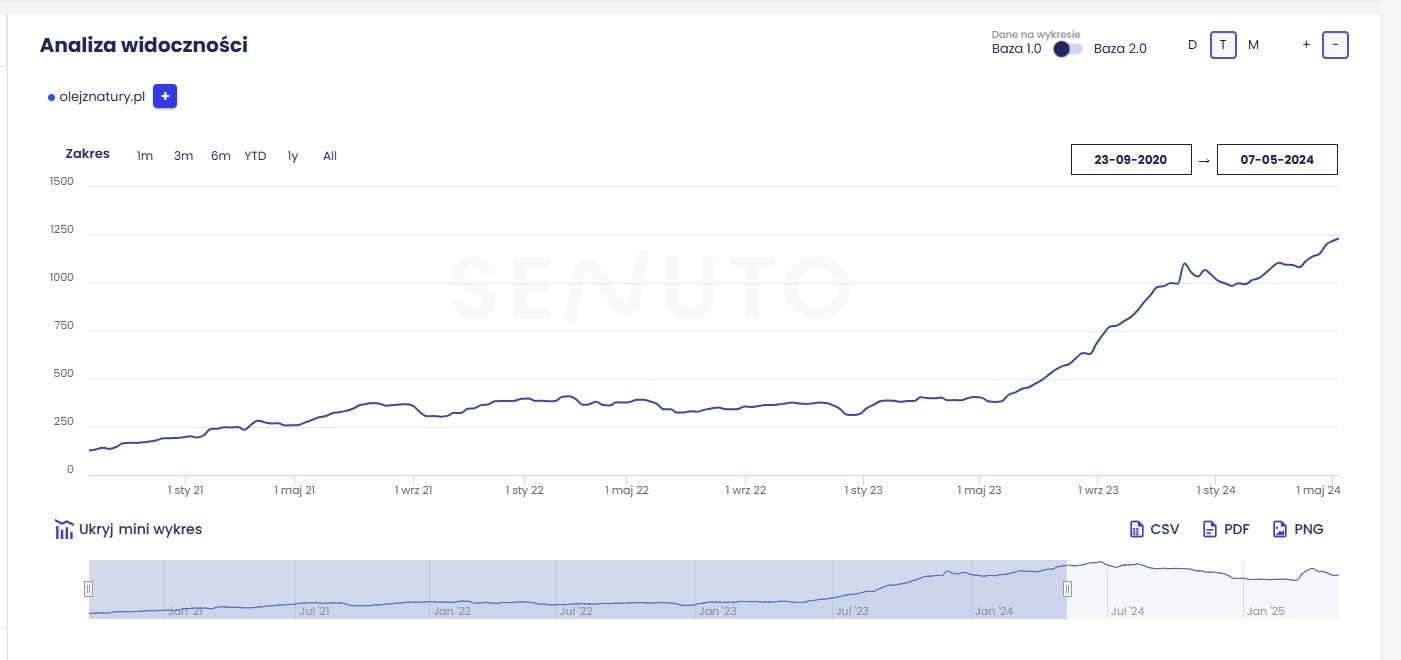Viewport: 1401px width, 660px height.
Task: Select daily granularity D
Action: tap(1192, 45)
